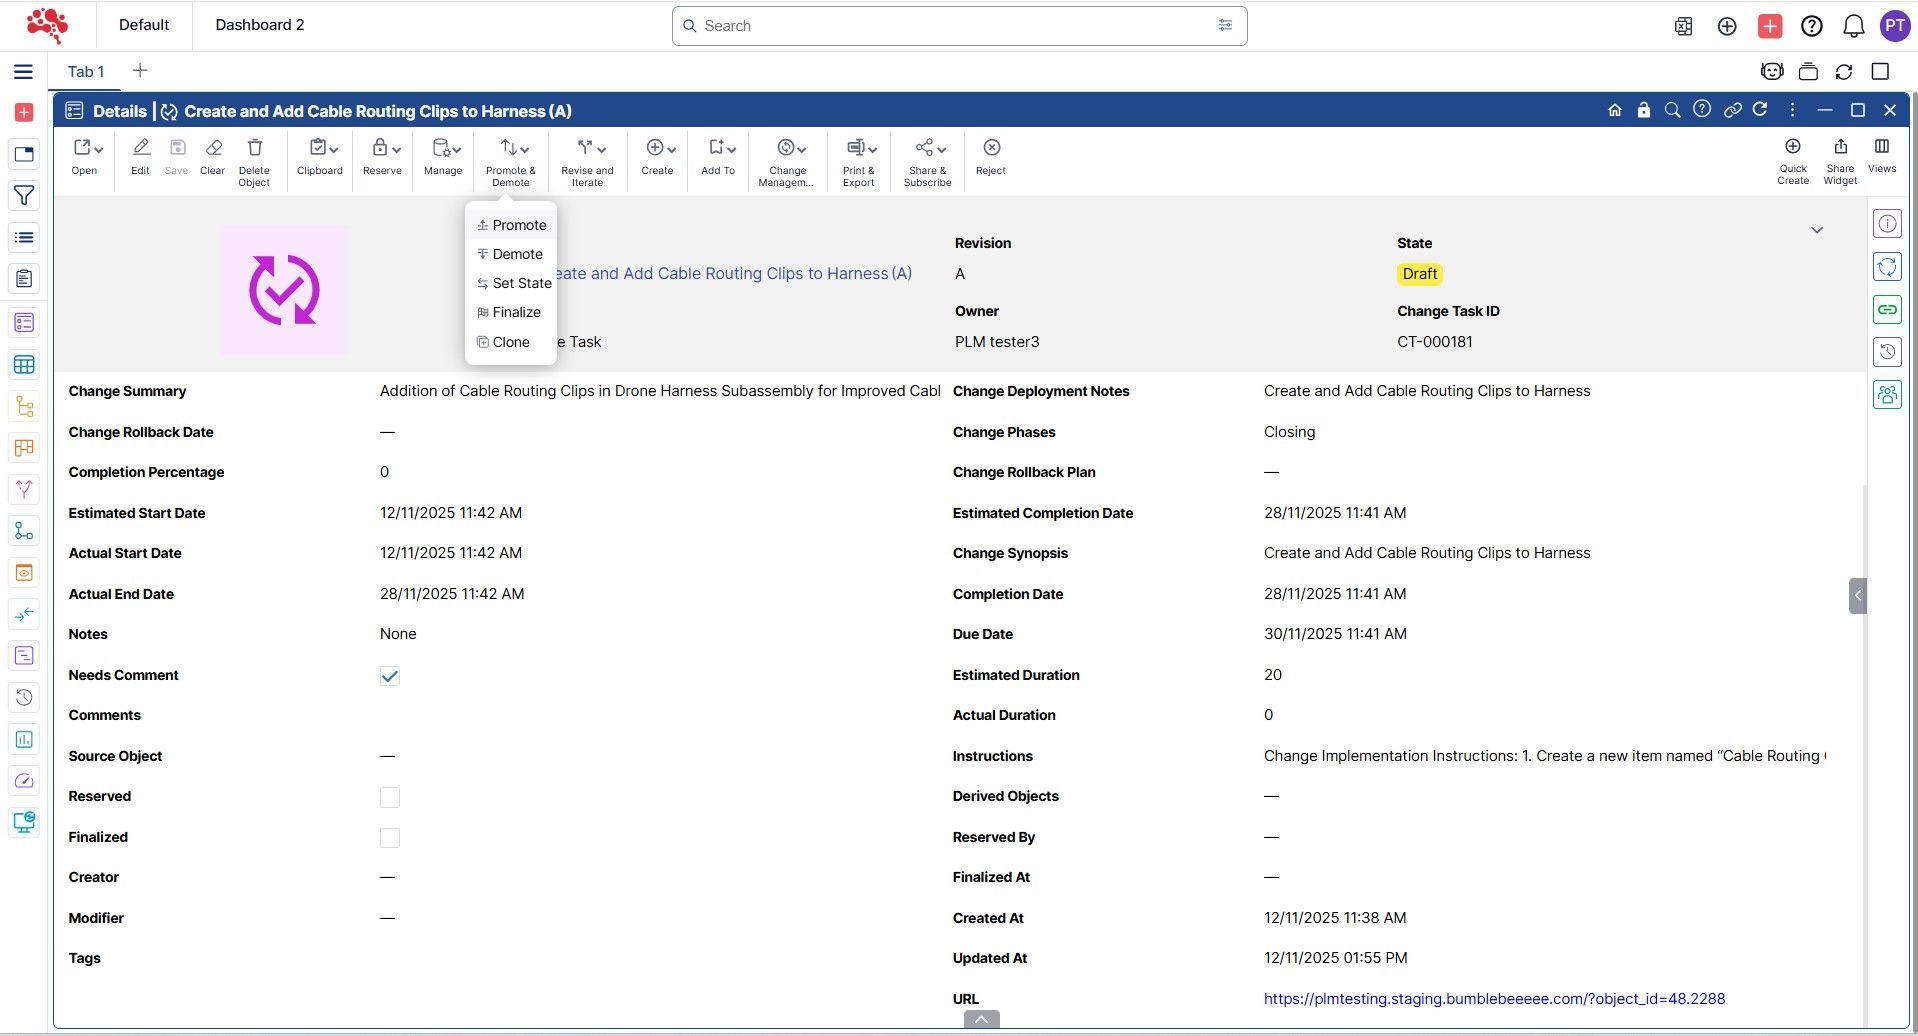Click the Reject icon in toolbar
Screen dimensions: 1918x1036
click(991, 148)
